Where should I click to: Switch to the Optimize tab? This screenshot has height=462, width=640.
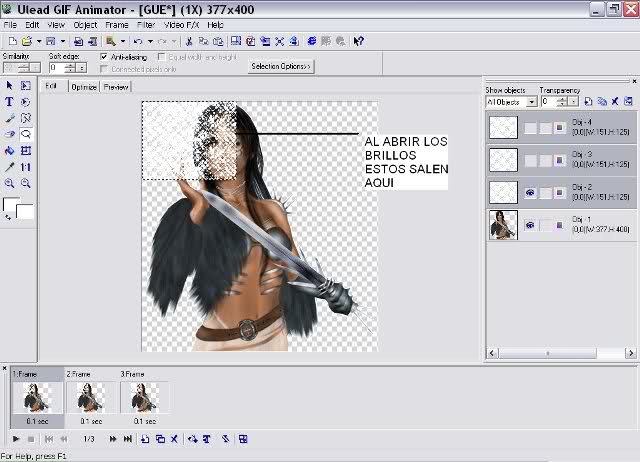84,87
